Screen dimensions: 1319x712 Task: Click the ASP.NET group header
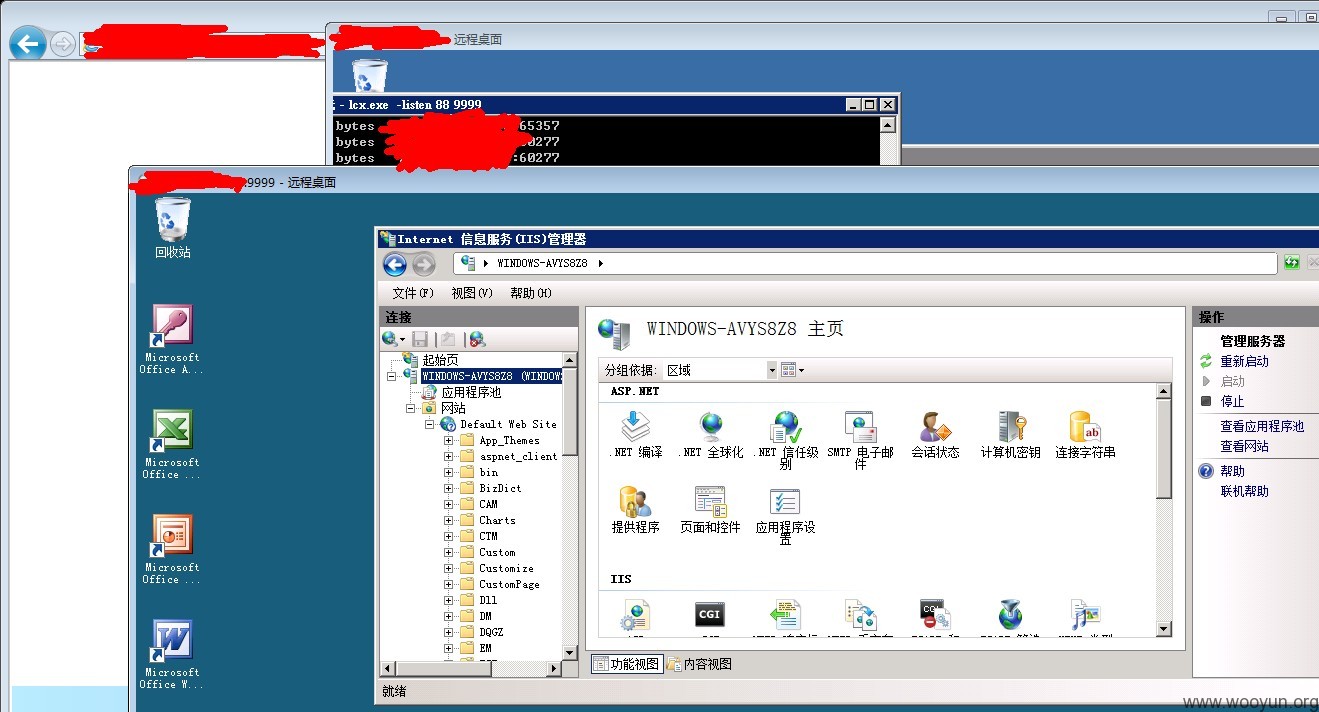coord(635,391)
